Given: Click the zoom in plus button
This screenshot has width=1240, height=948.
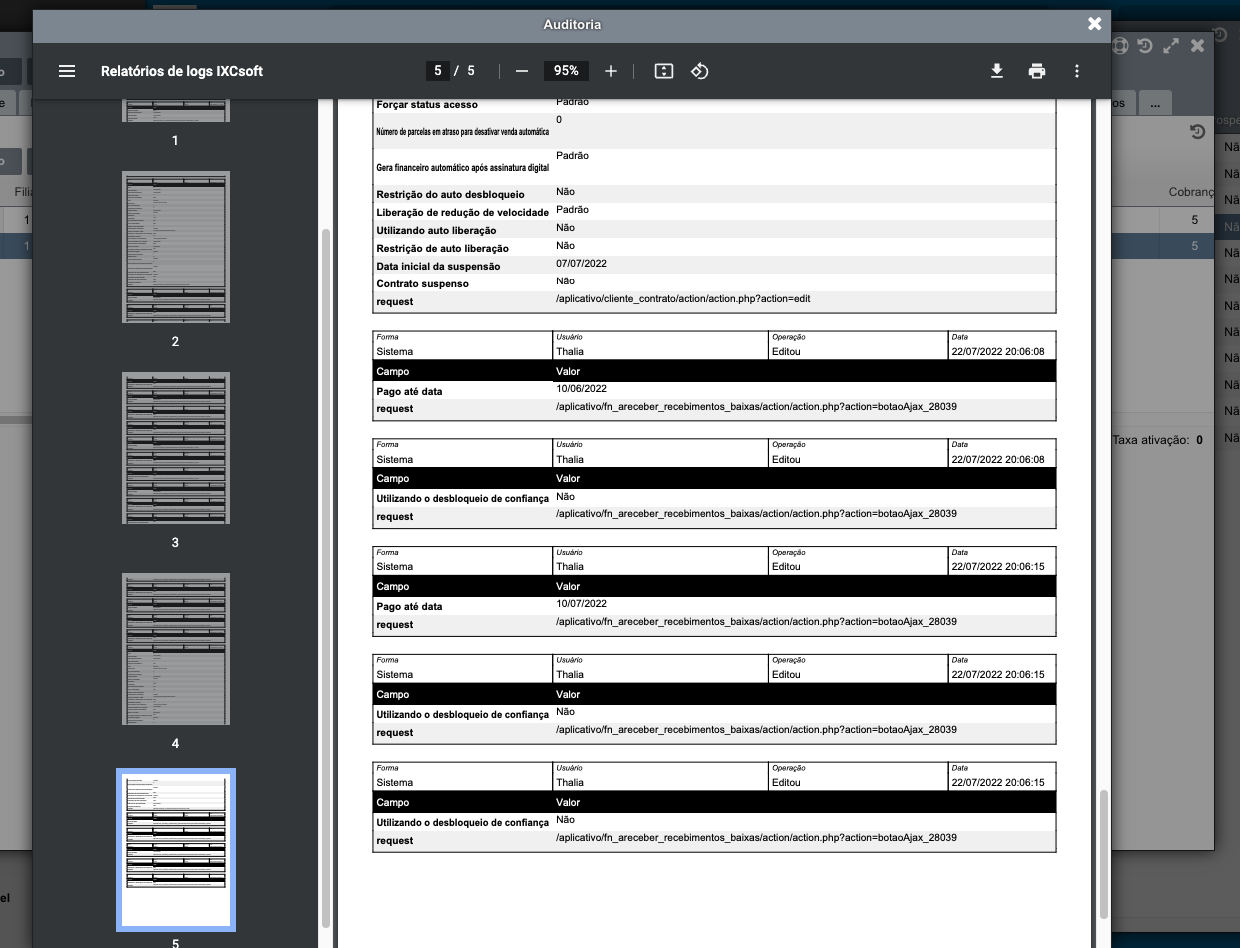Looking at the screenshot, I should (x=611, y=71).
